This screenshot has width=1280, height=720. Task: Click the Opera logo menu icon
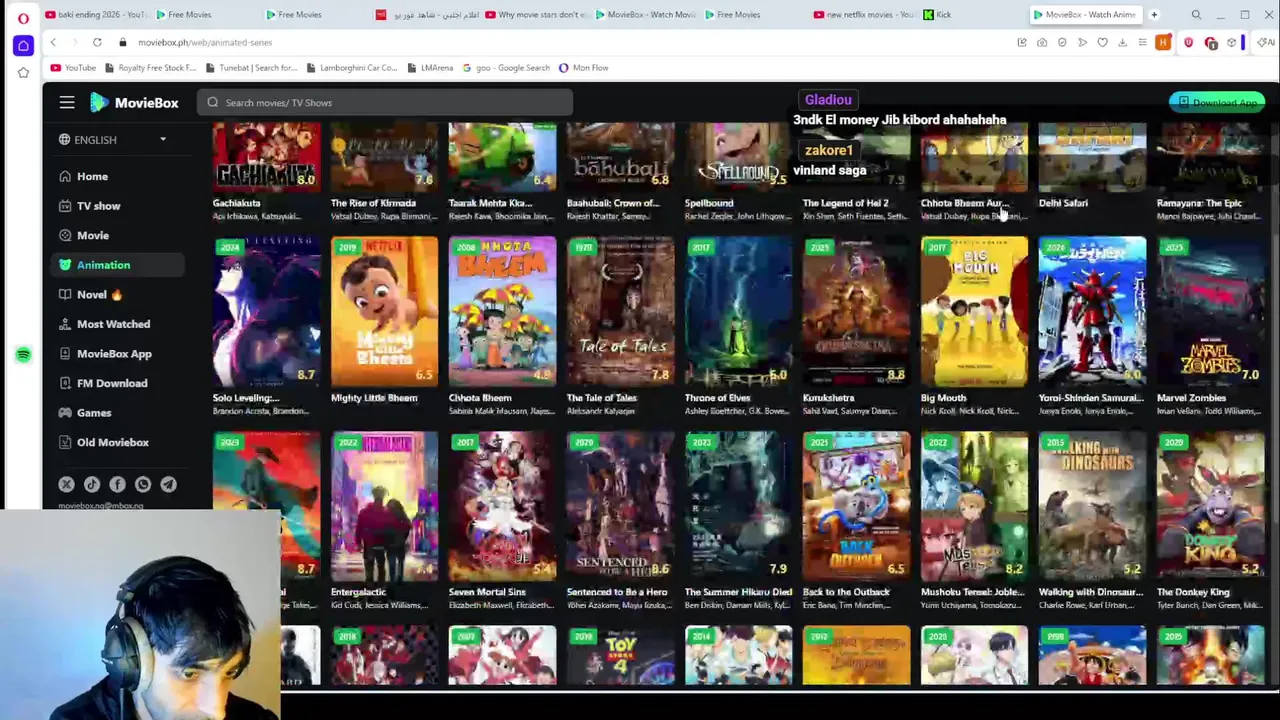click(x=23, y=16)
